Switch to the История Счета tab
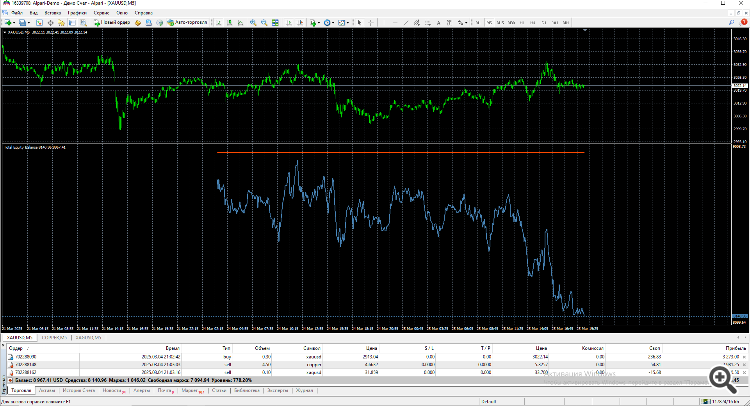The image size is (750, 406). click(79, 391)
